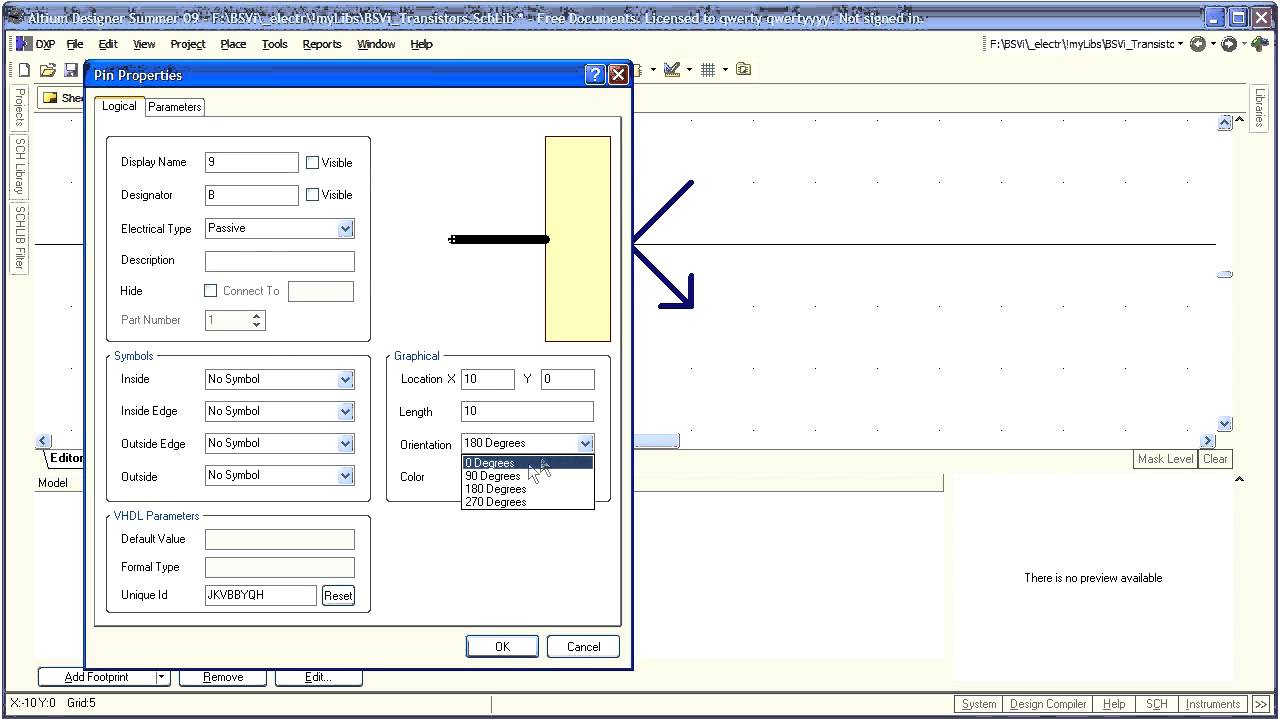Open the Project menu

click(x=188, y=44)
